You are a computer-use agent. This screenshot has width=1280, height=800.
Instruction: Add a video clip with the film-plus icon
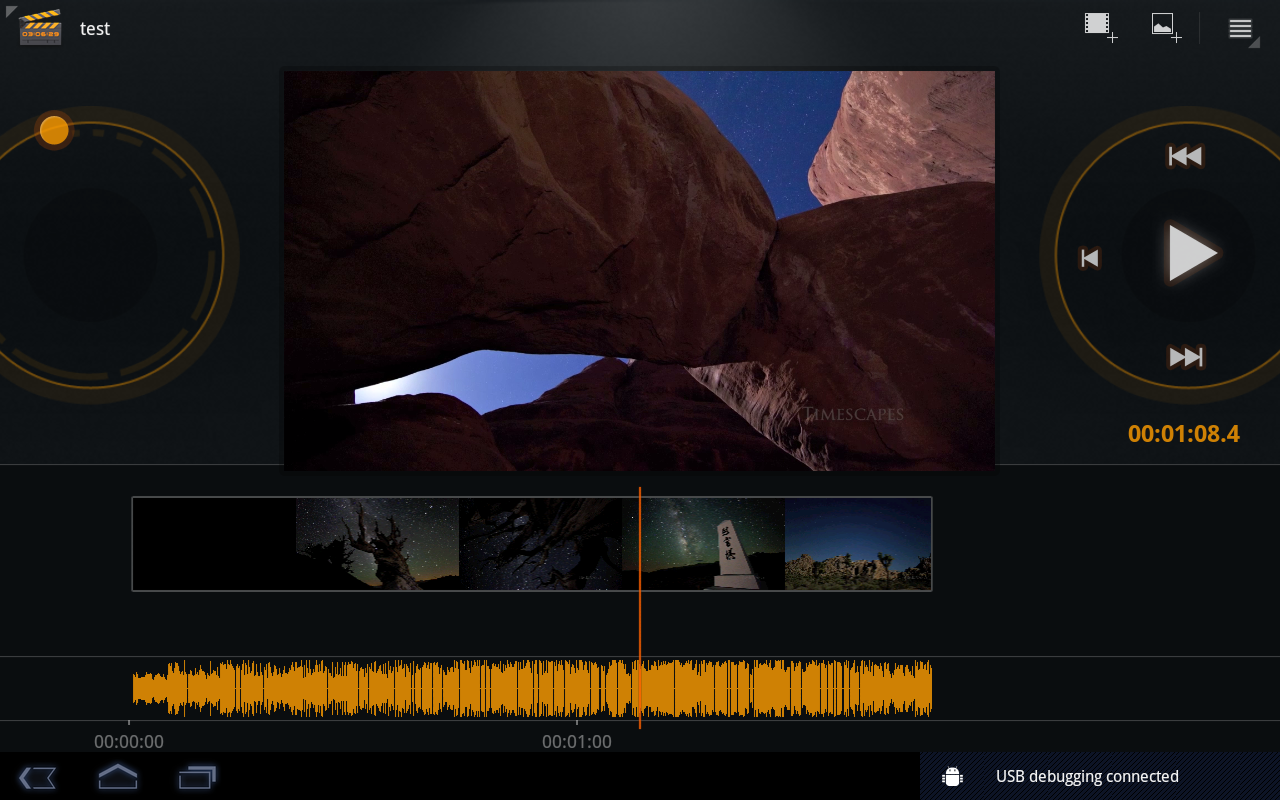(1100, 26)
